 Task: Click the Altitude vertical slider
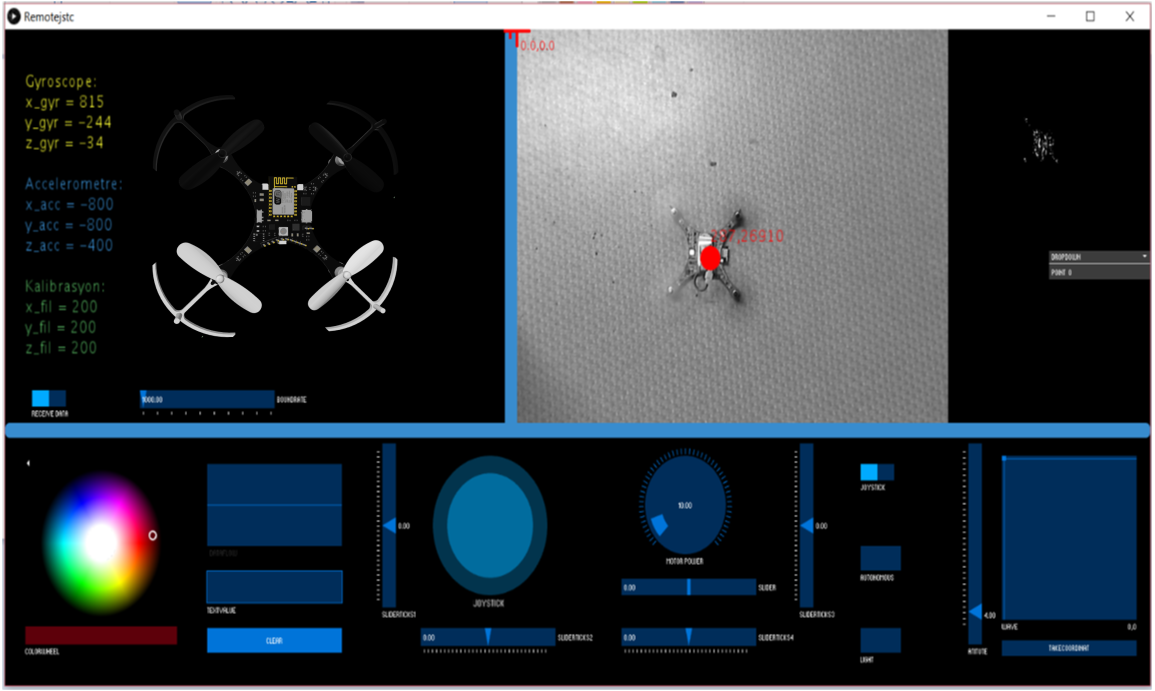(x=975, y=544)
